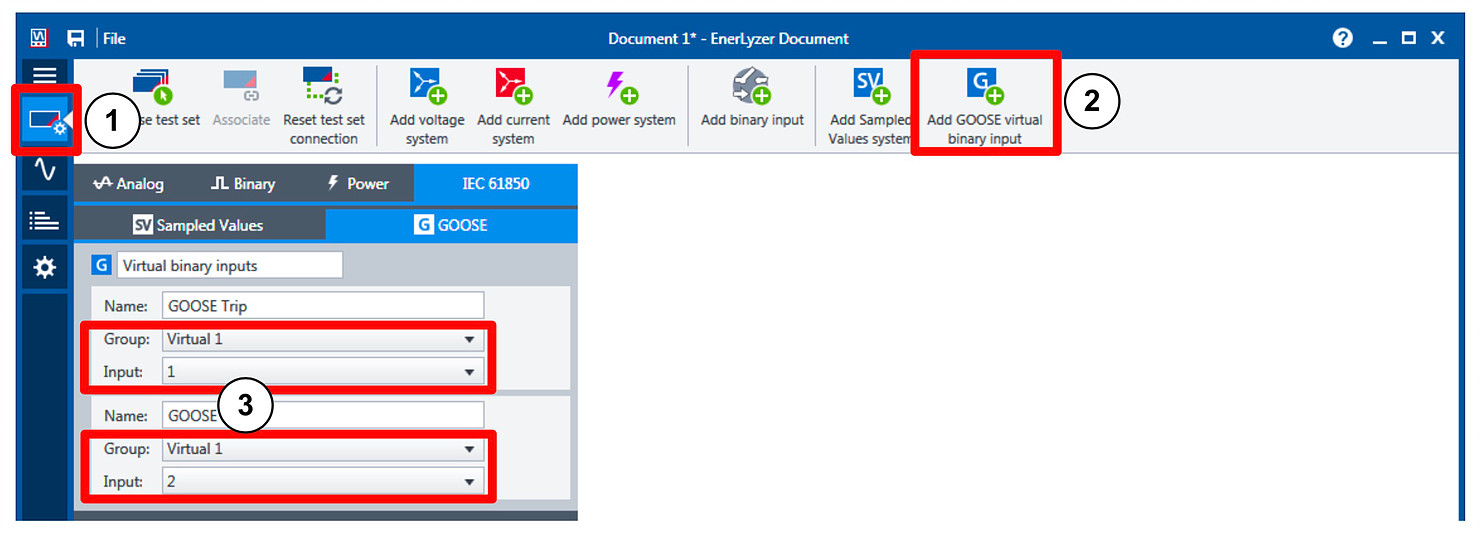Open Group dropdown for GOOSE Trip
The height and width of the screenshot is (535, 1480).
point(322,339)
